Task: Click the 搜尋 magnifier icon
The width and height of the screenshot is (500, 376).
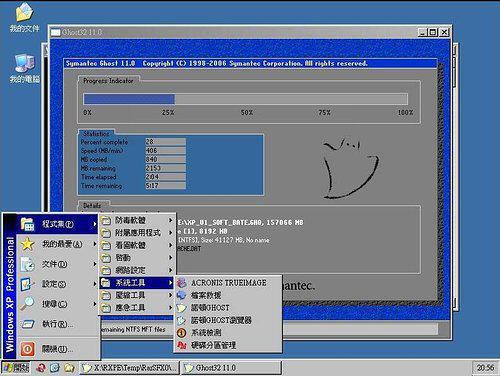Action: click(x=27, y=304)
